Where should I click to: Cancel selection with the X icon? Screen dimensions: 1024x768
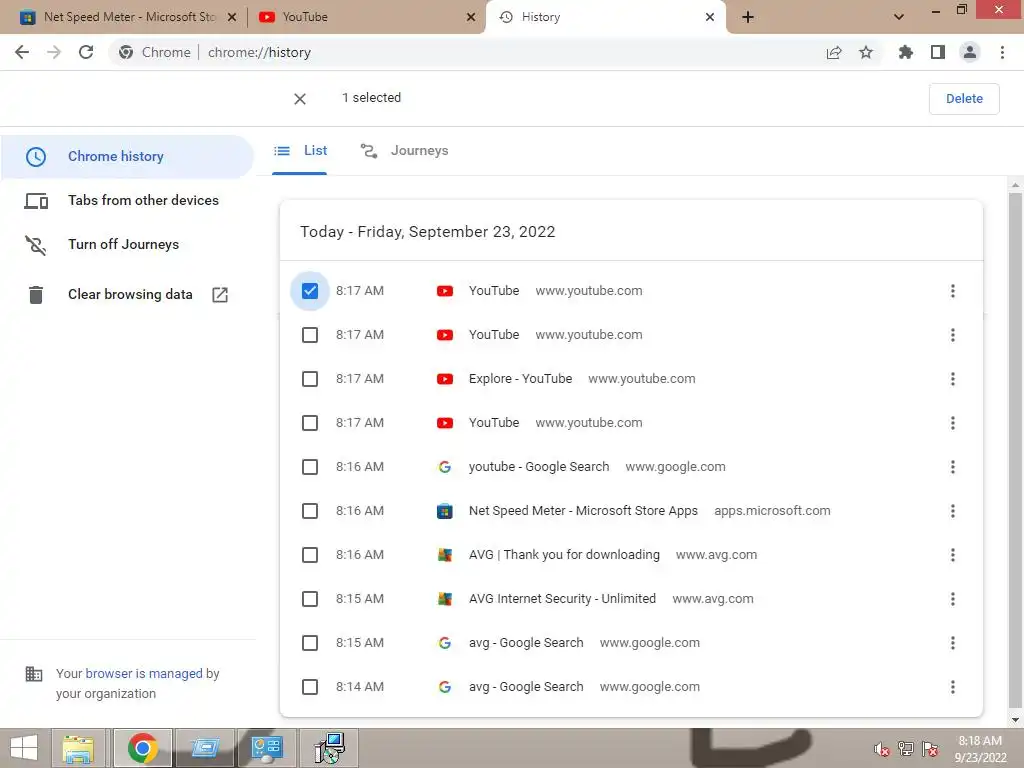pos(300,99)
